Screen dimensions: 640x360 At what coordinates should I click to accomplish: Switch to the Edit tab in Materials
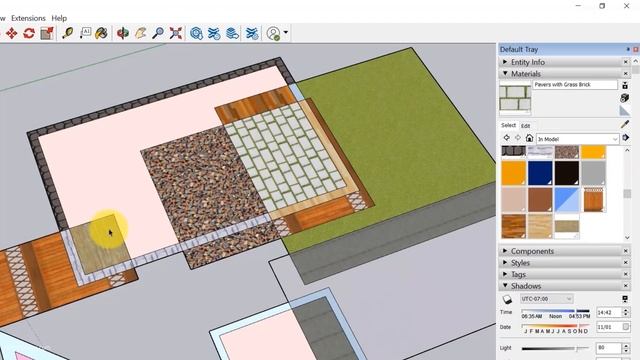(x=525, y=126)
